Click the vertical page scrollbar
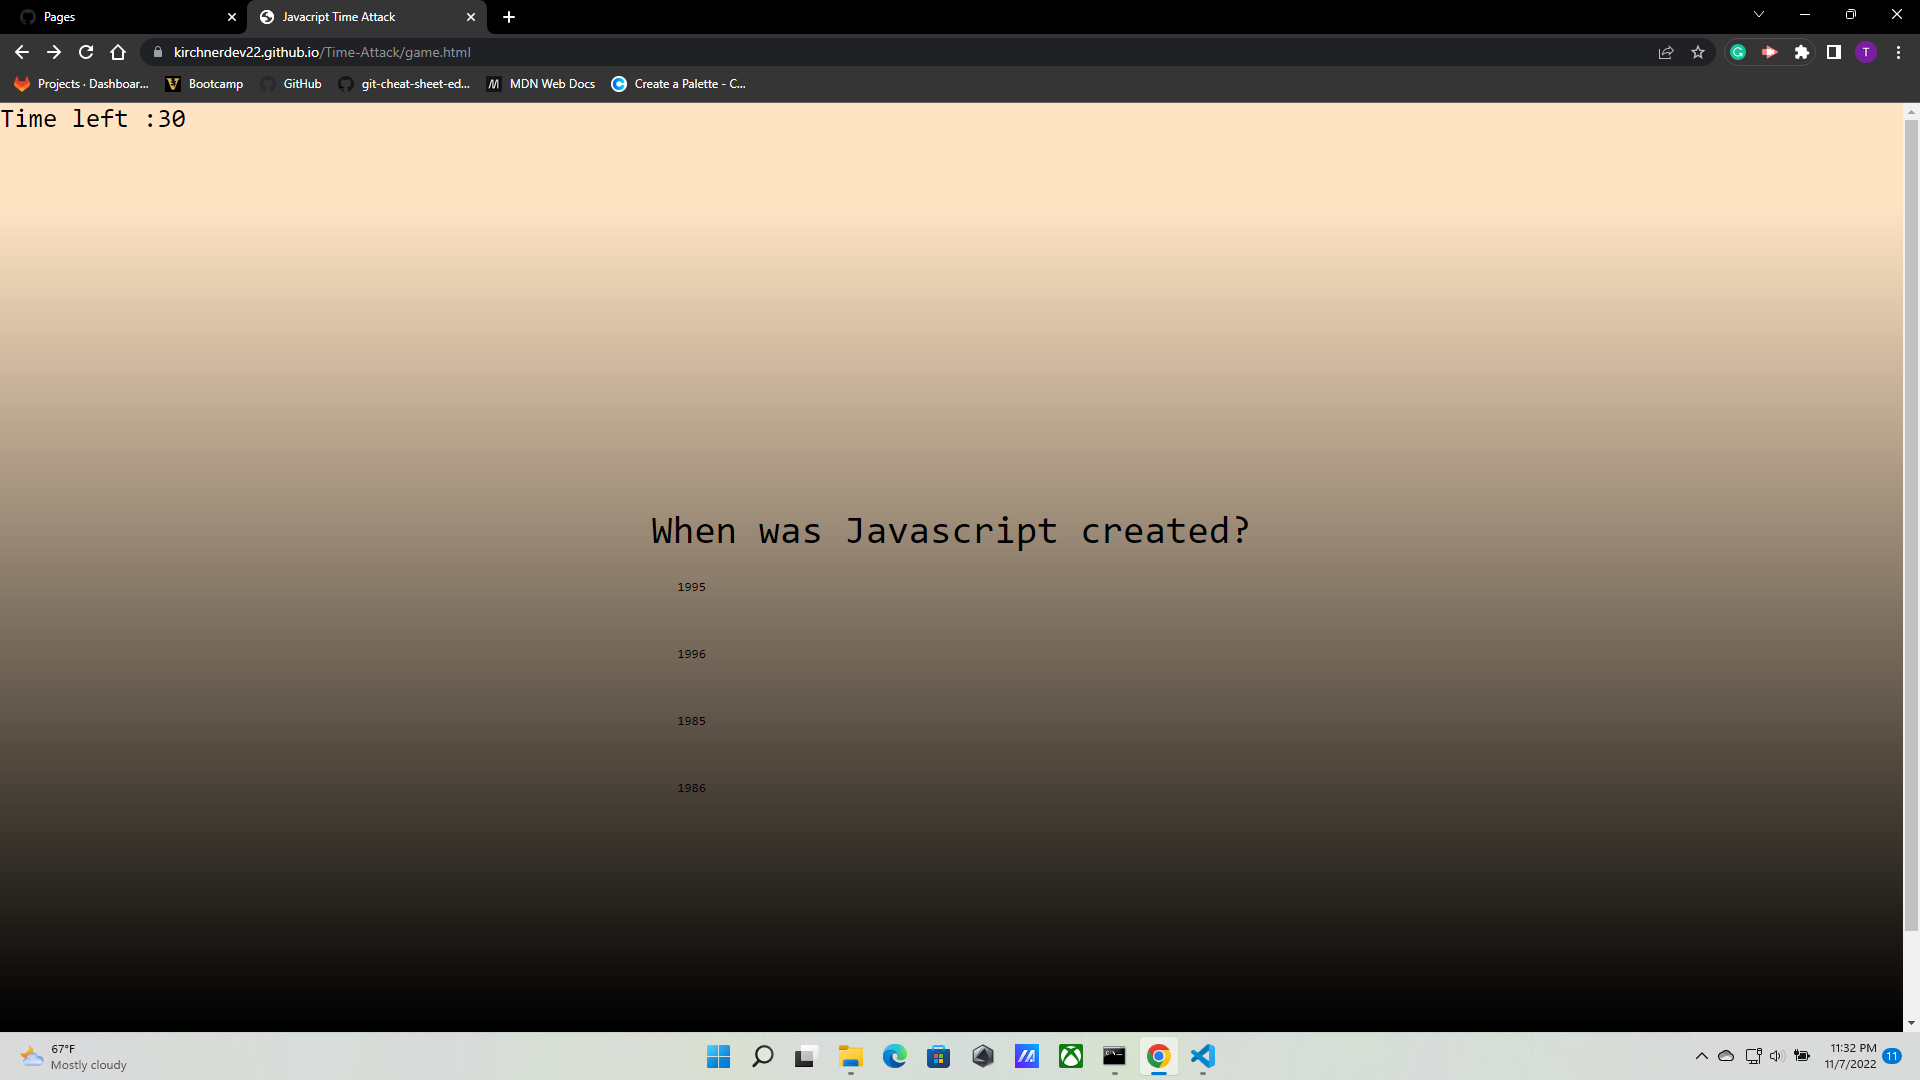The height and width of the screenshot is (1080, 1920). click(1911, 520)
